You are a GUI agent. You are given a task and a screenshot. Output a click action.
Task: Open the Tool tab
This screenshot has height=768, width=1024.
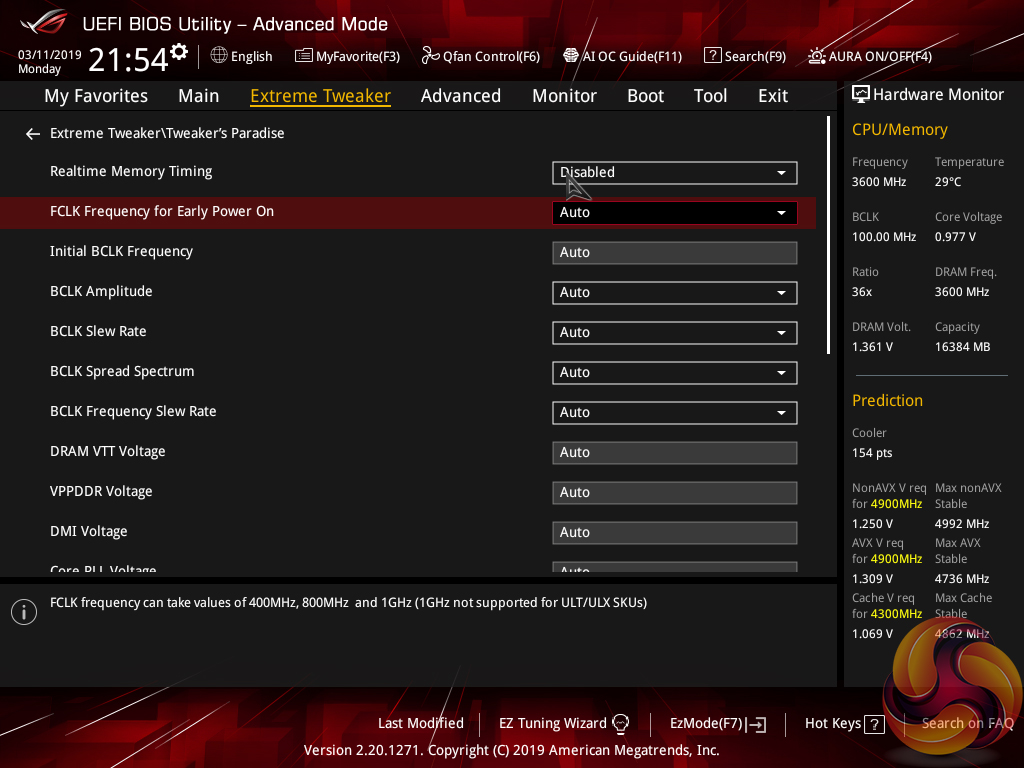point(711,96)
